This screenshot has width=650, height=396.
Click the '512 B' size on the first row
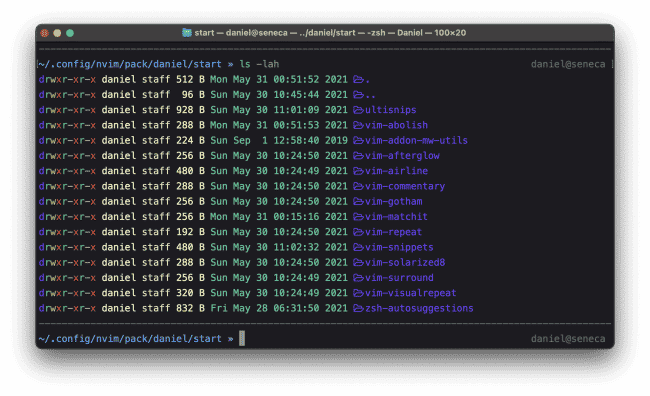point(190,79)
